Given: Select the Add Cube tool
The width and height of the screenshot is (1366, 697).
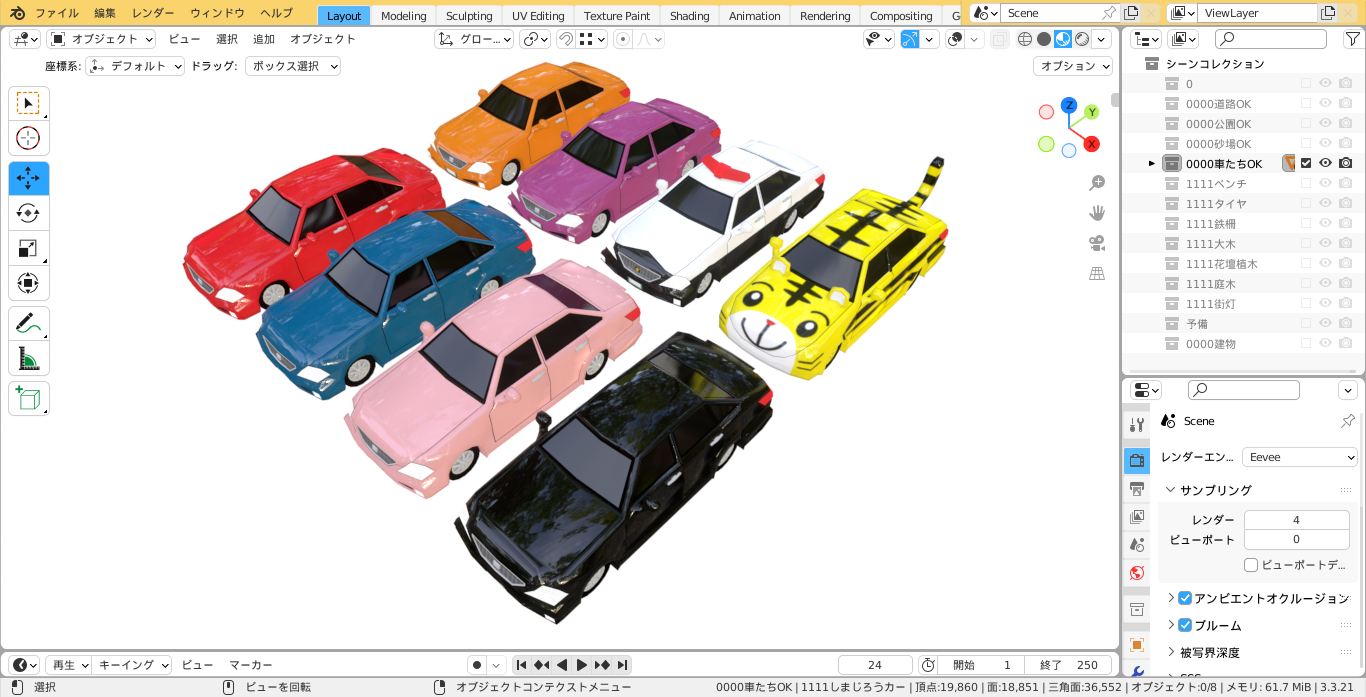Looking at the screenshot, I should [x=29, y=398].
